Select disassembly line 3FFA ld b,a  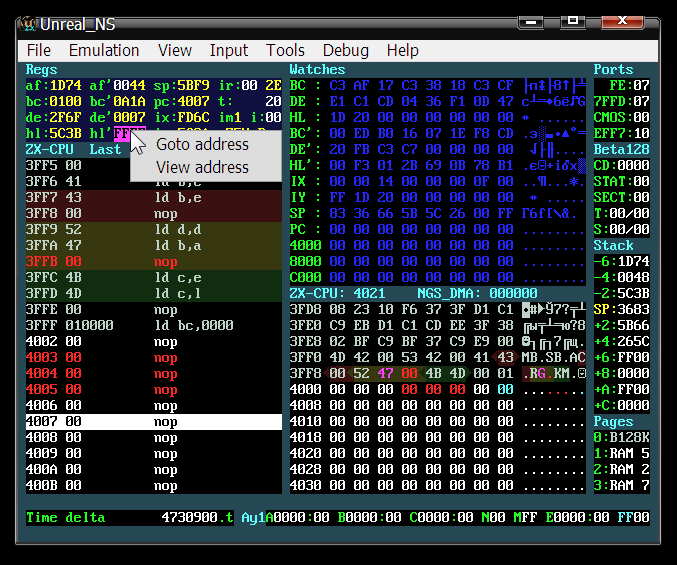tap(154, 246)
